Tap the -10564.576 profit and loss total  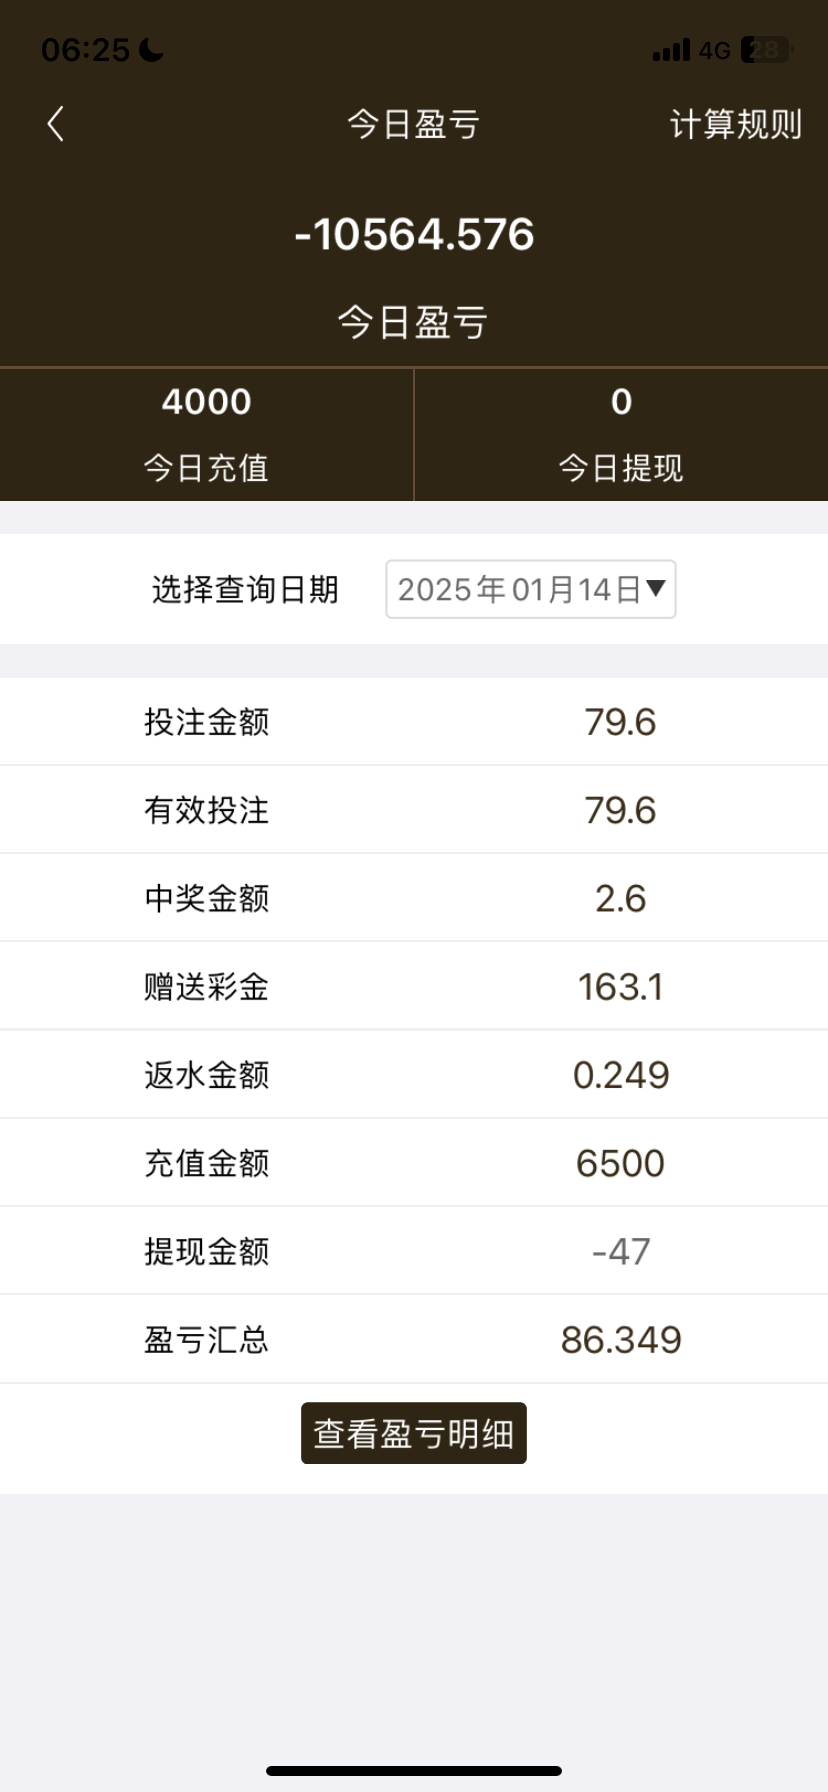tap(414, 235)
